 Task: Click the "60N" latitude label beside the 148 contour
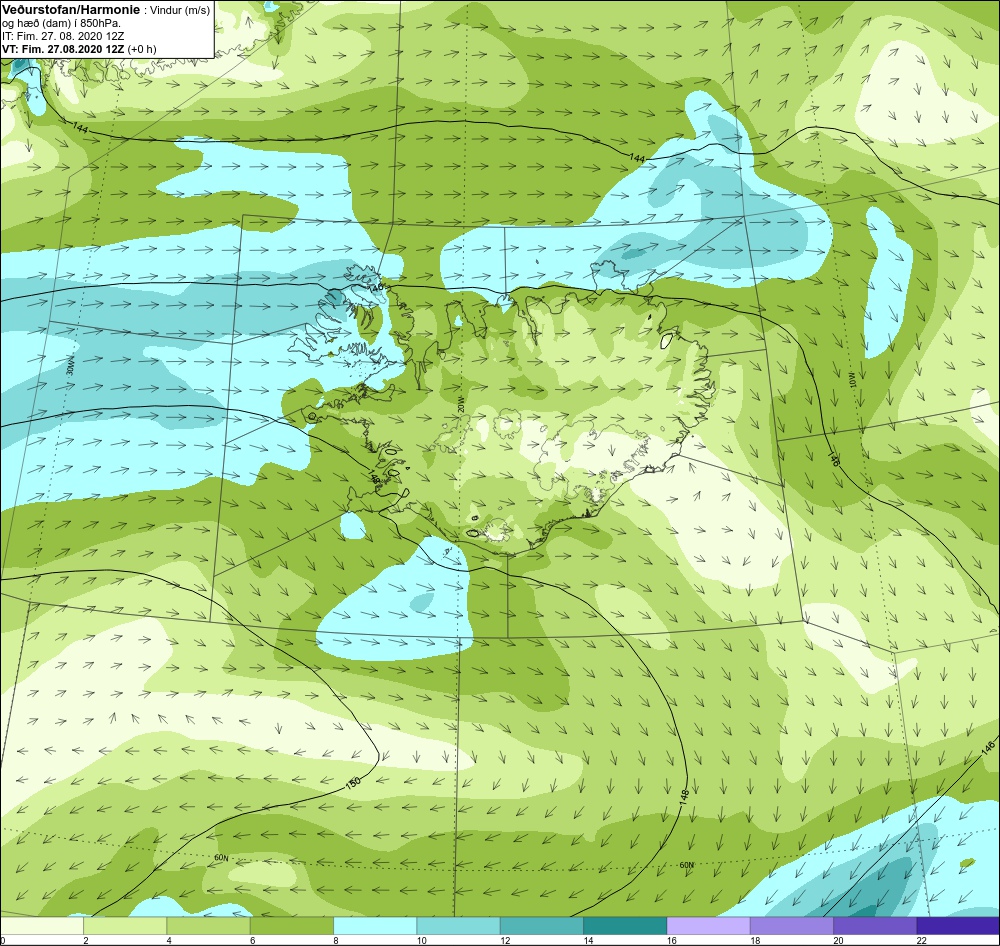[686, 865]
